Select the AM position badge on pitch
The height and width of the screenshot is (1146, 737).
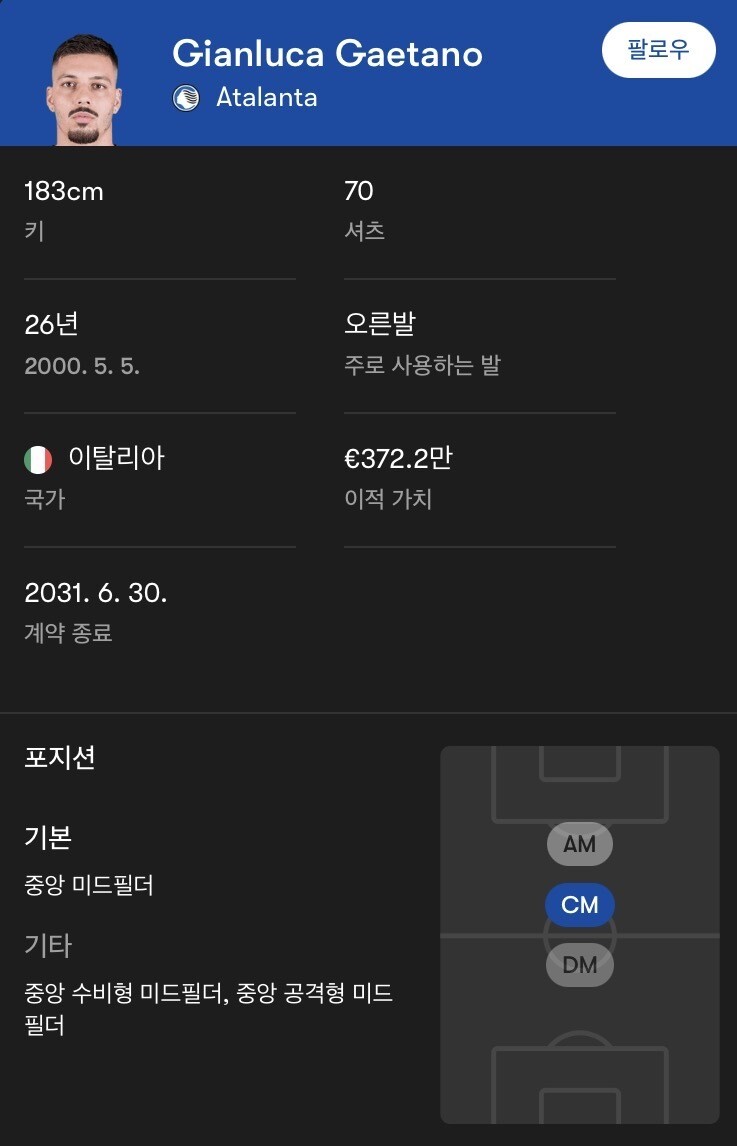tap(580, 845)
